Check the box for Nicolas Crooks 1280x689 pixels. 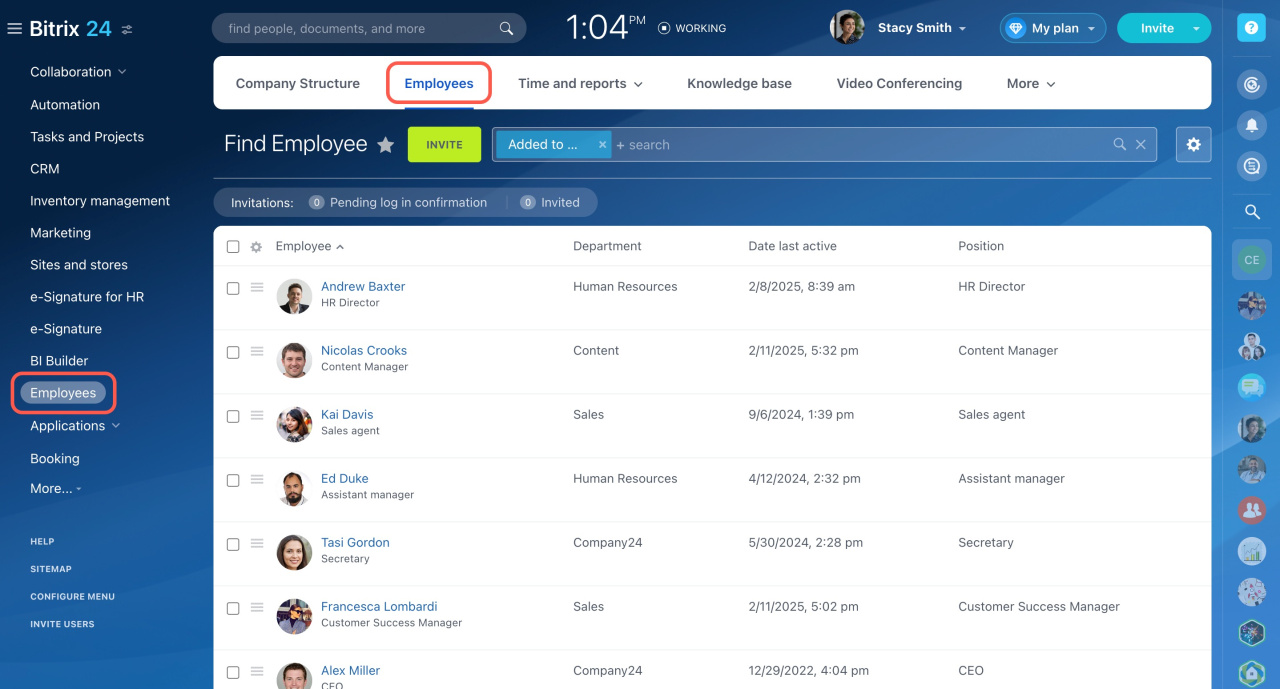233,352
